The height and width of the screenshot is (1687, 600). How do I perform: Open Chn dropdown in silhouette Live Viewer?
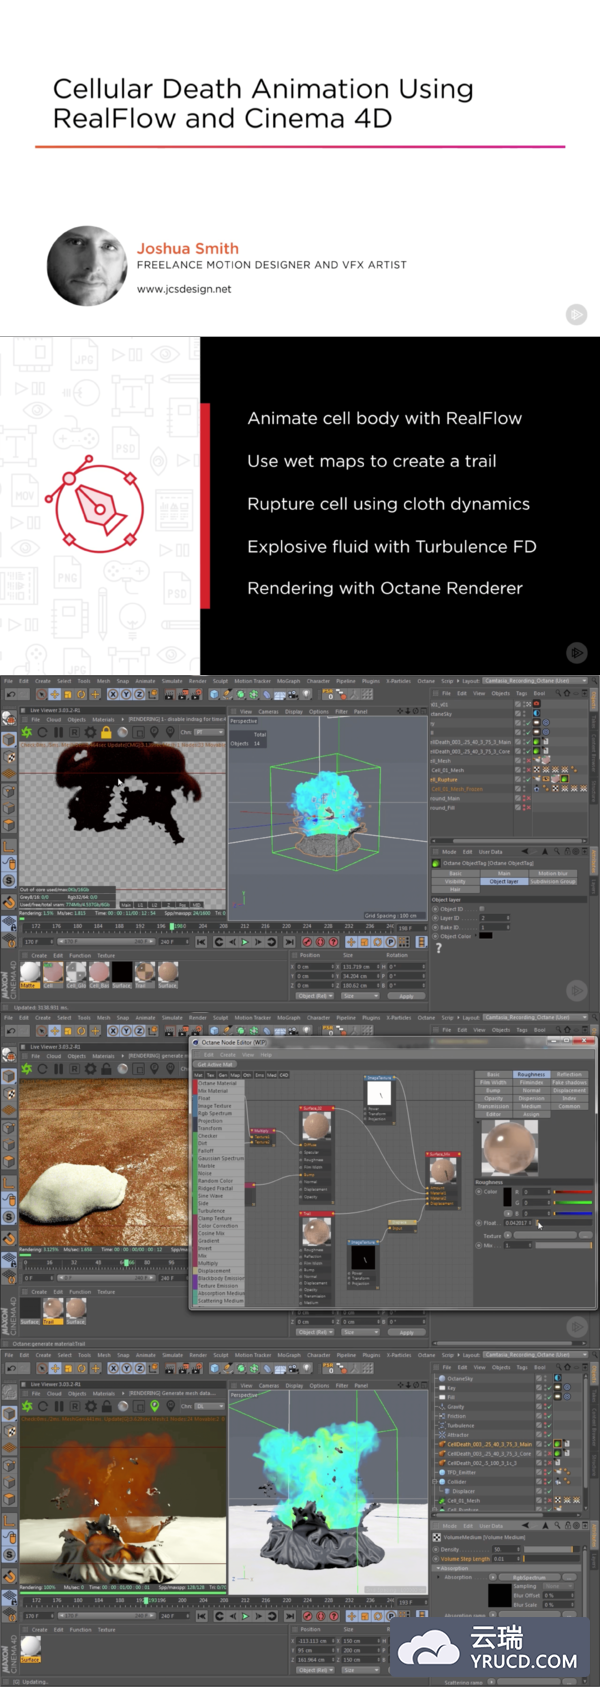pos(209,732)
